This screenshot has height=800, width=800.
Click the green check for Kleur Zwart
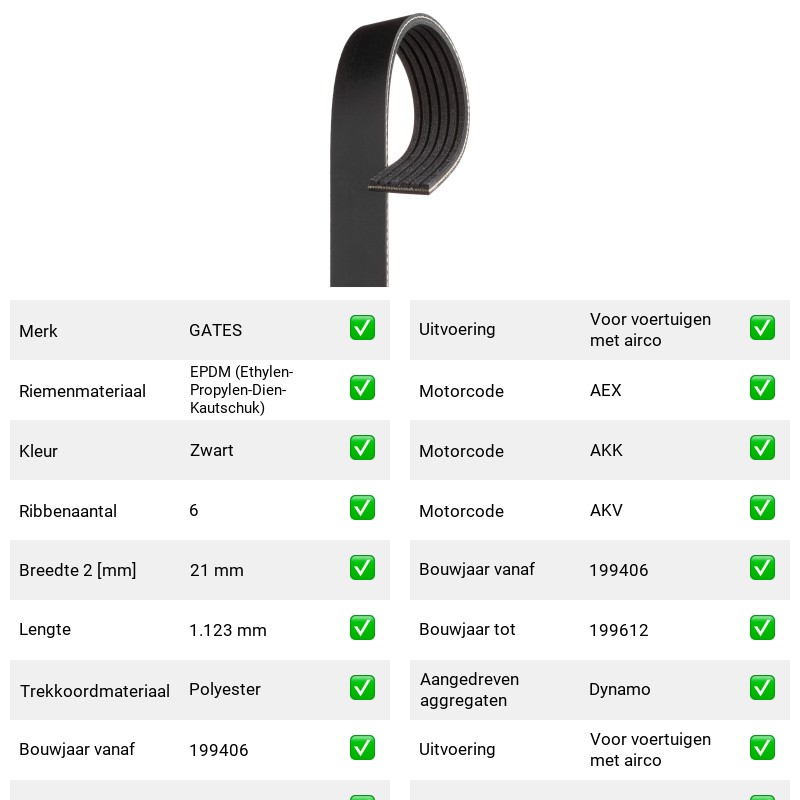pyautogui.click(x=362, y=447)
